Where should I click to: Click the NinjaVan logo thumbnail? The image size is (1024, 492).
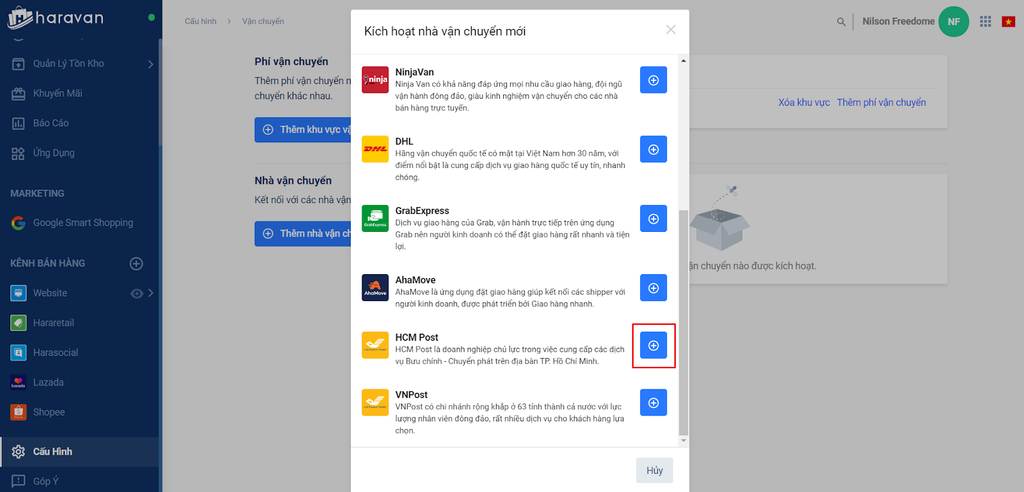375,80
